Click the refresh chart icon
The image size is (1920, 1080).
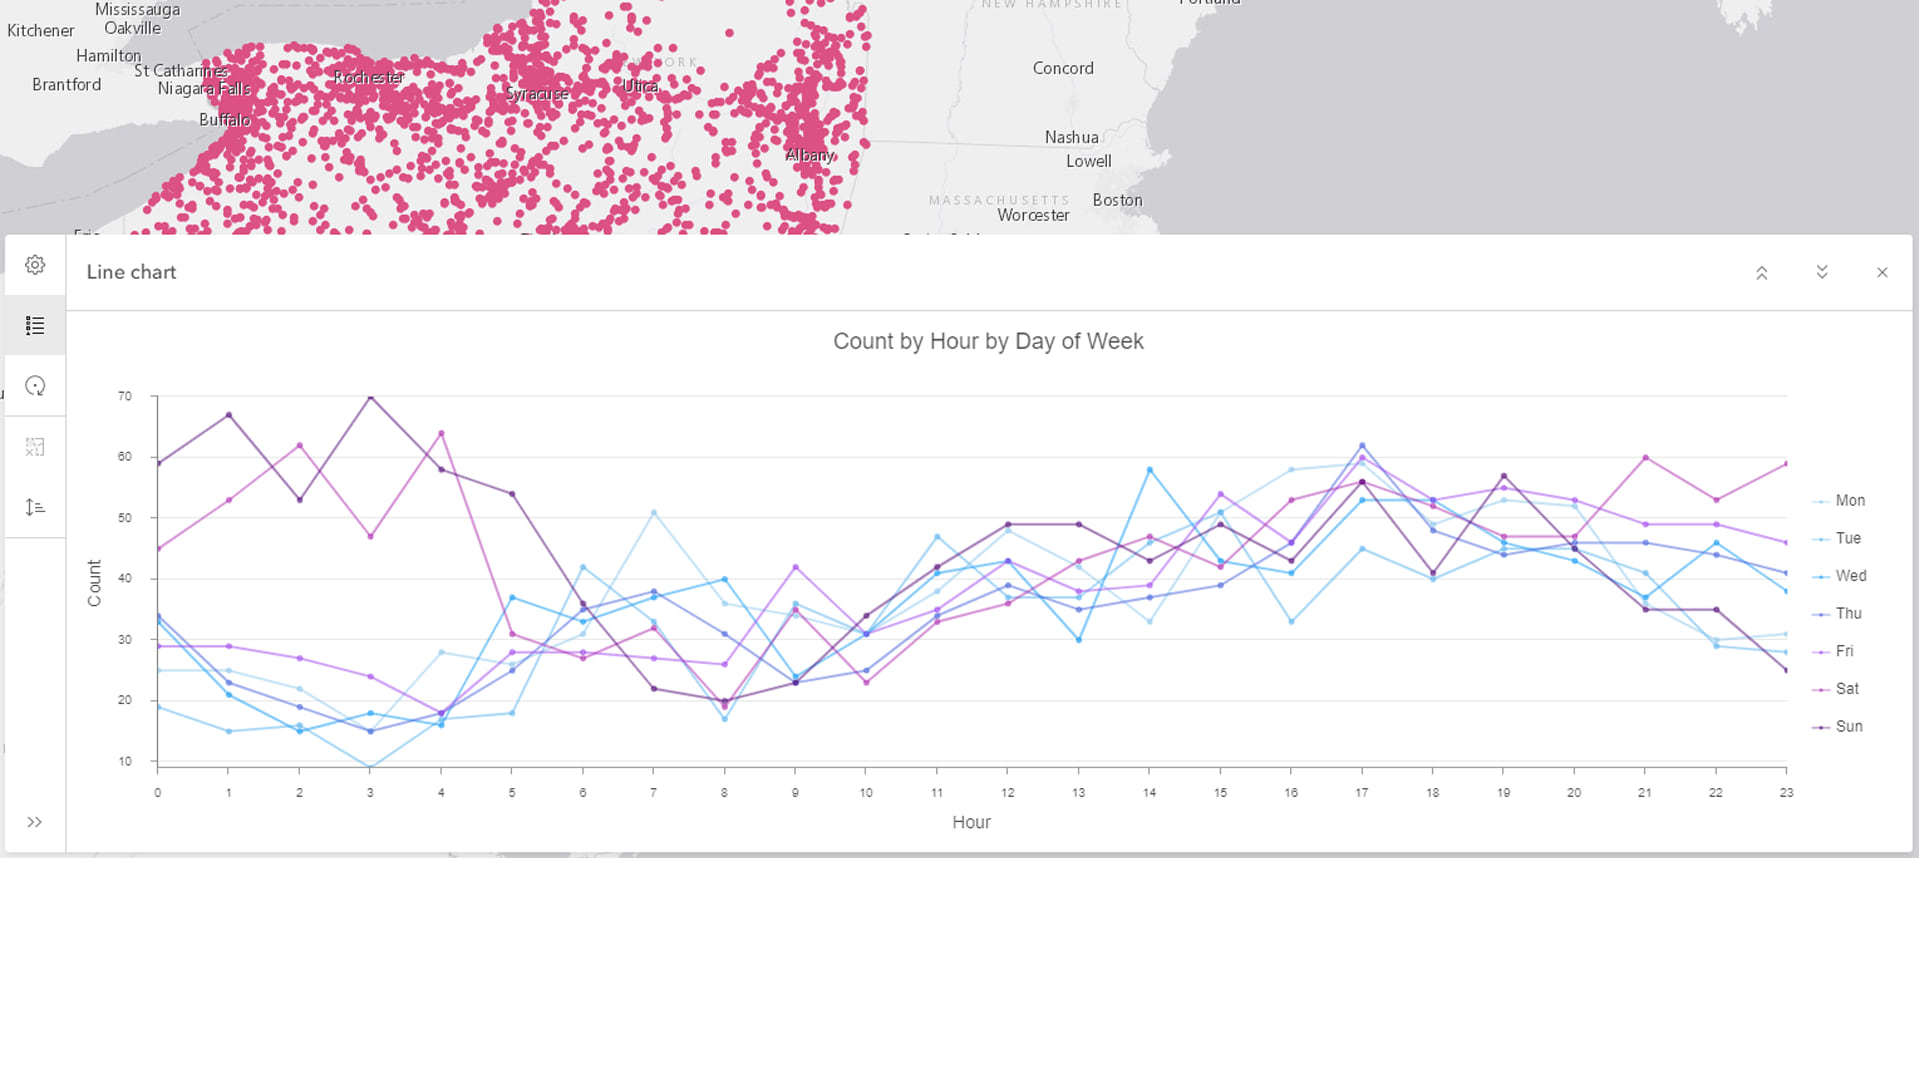[35, 385]
